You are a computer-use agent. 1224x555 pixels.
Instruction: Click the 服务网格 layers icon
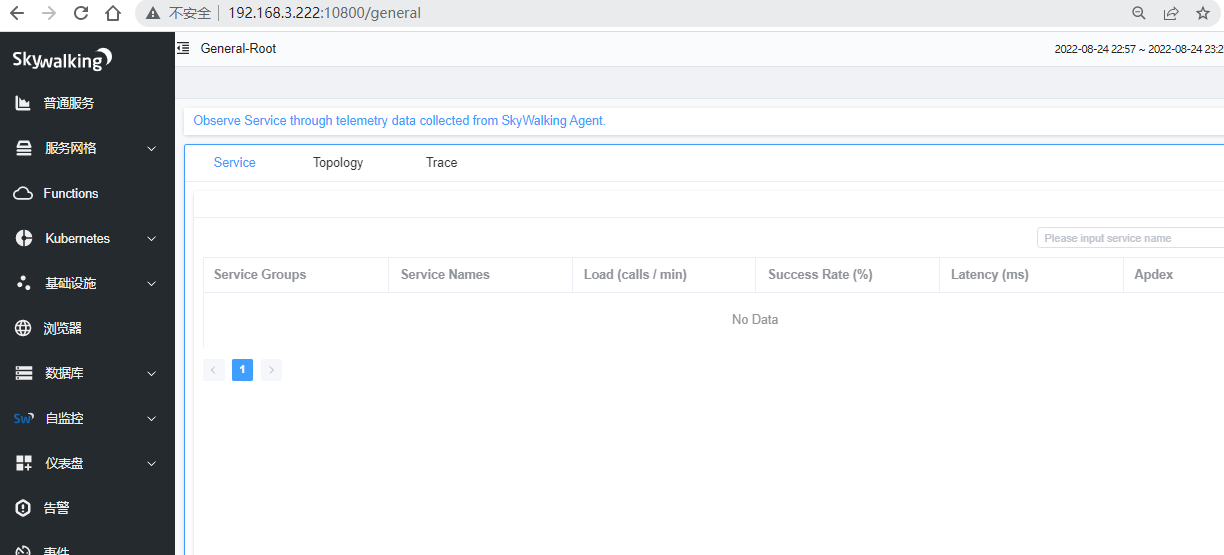[x=24, y=148]
